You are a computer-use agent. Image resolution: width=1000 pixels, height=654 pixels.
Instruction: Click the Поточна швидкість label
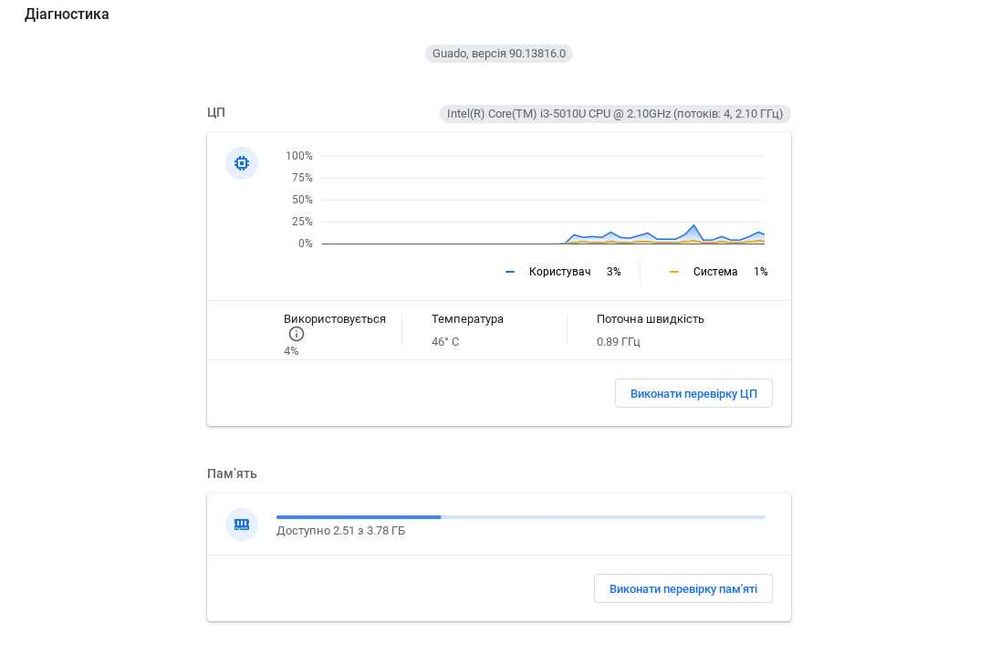pos(651,319)
